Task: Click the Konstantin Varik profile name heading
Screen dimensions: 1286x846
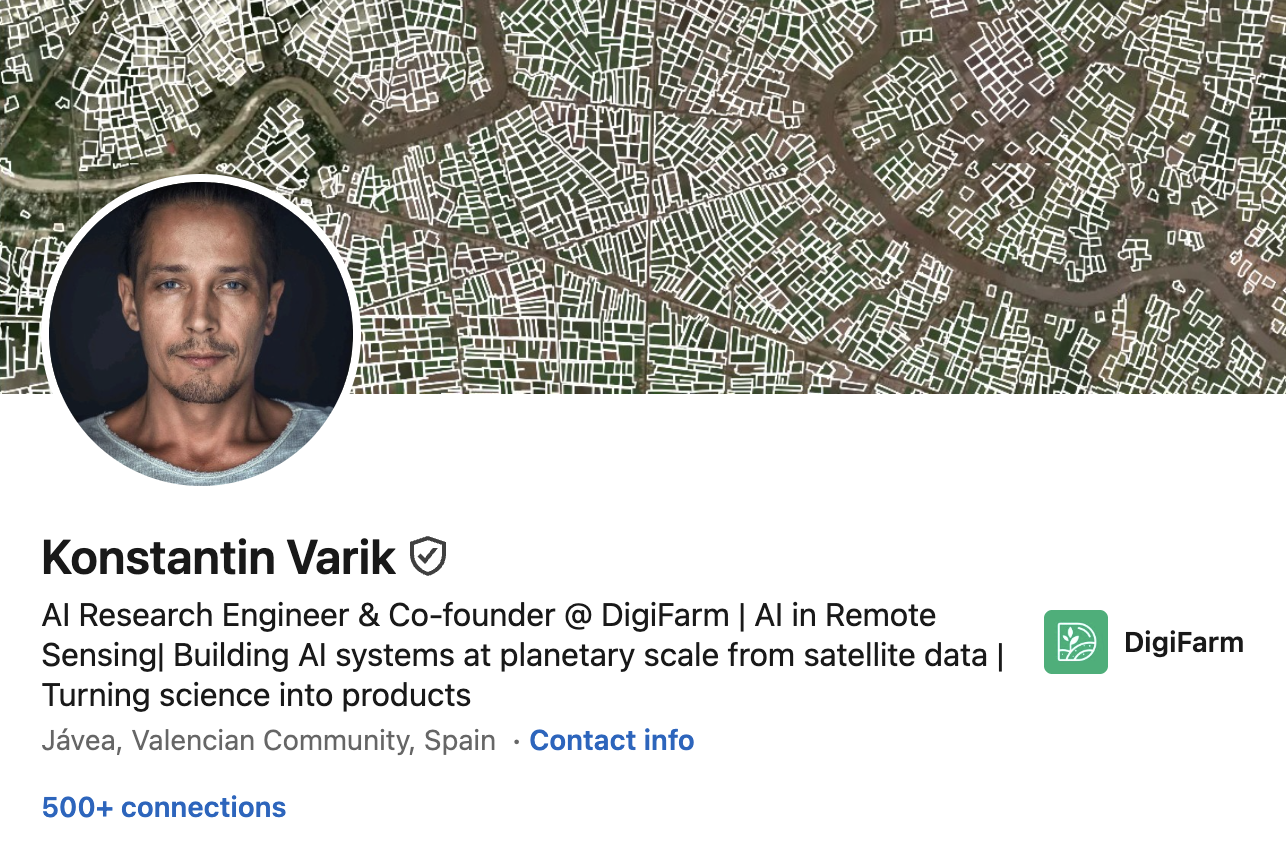Action: point(219,558)
